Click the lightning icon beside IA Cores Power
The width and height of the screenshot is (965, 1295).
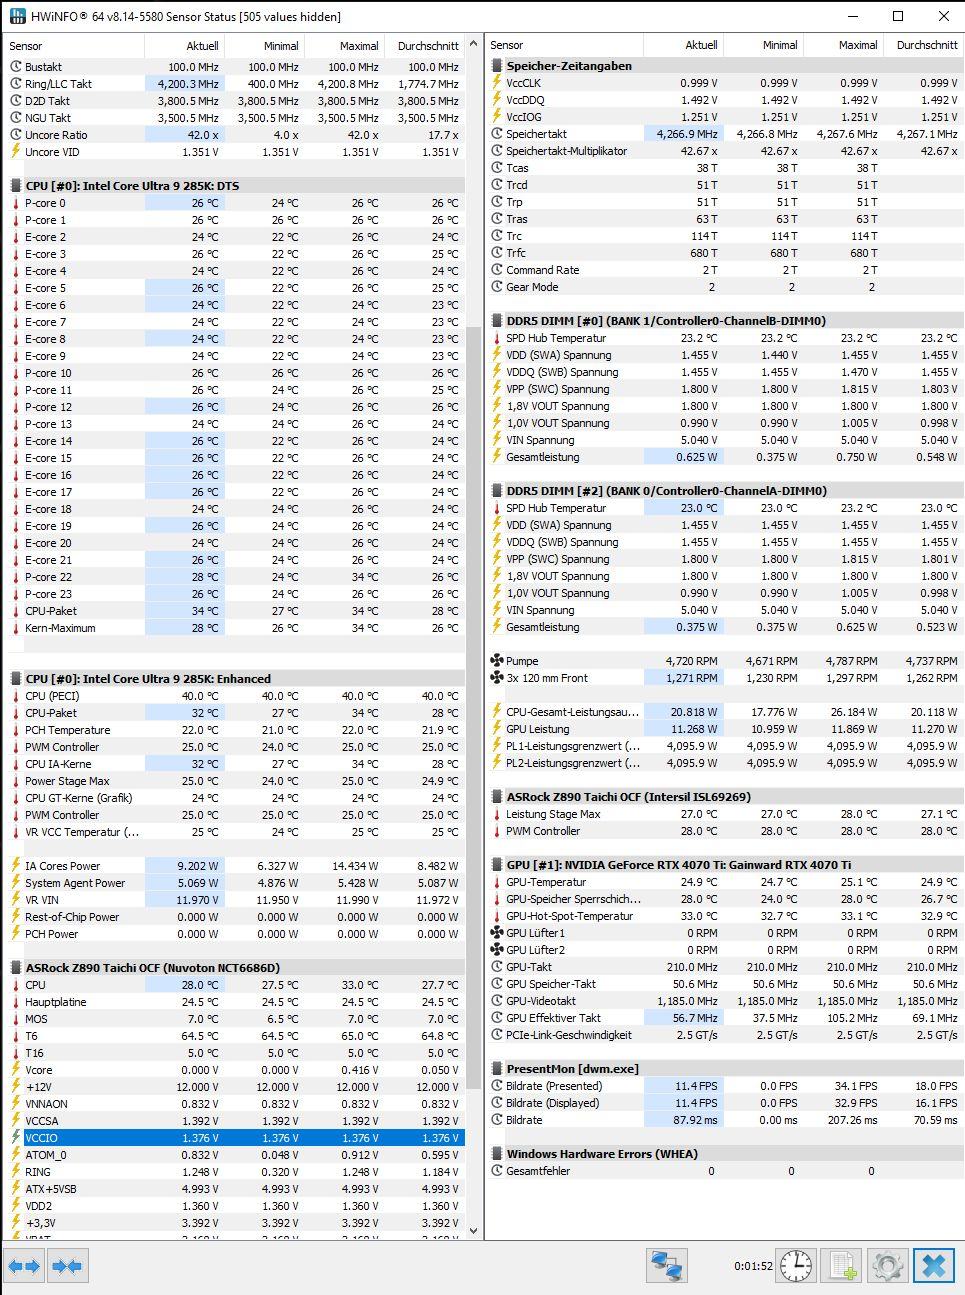pyautogui.click(x=16, y=866)
